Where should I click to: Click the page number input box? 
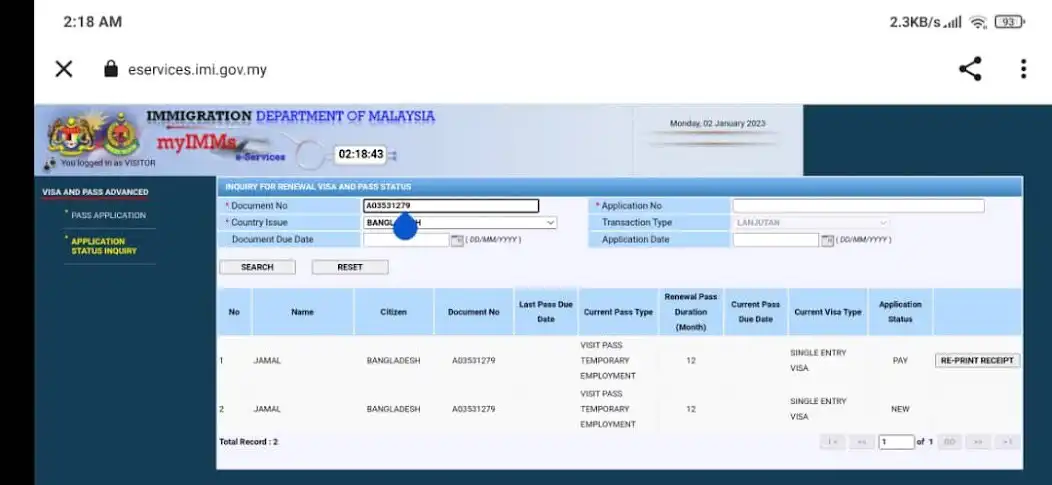(x=896, y=442)
